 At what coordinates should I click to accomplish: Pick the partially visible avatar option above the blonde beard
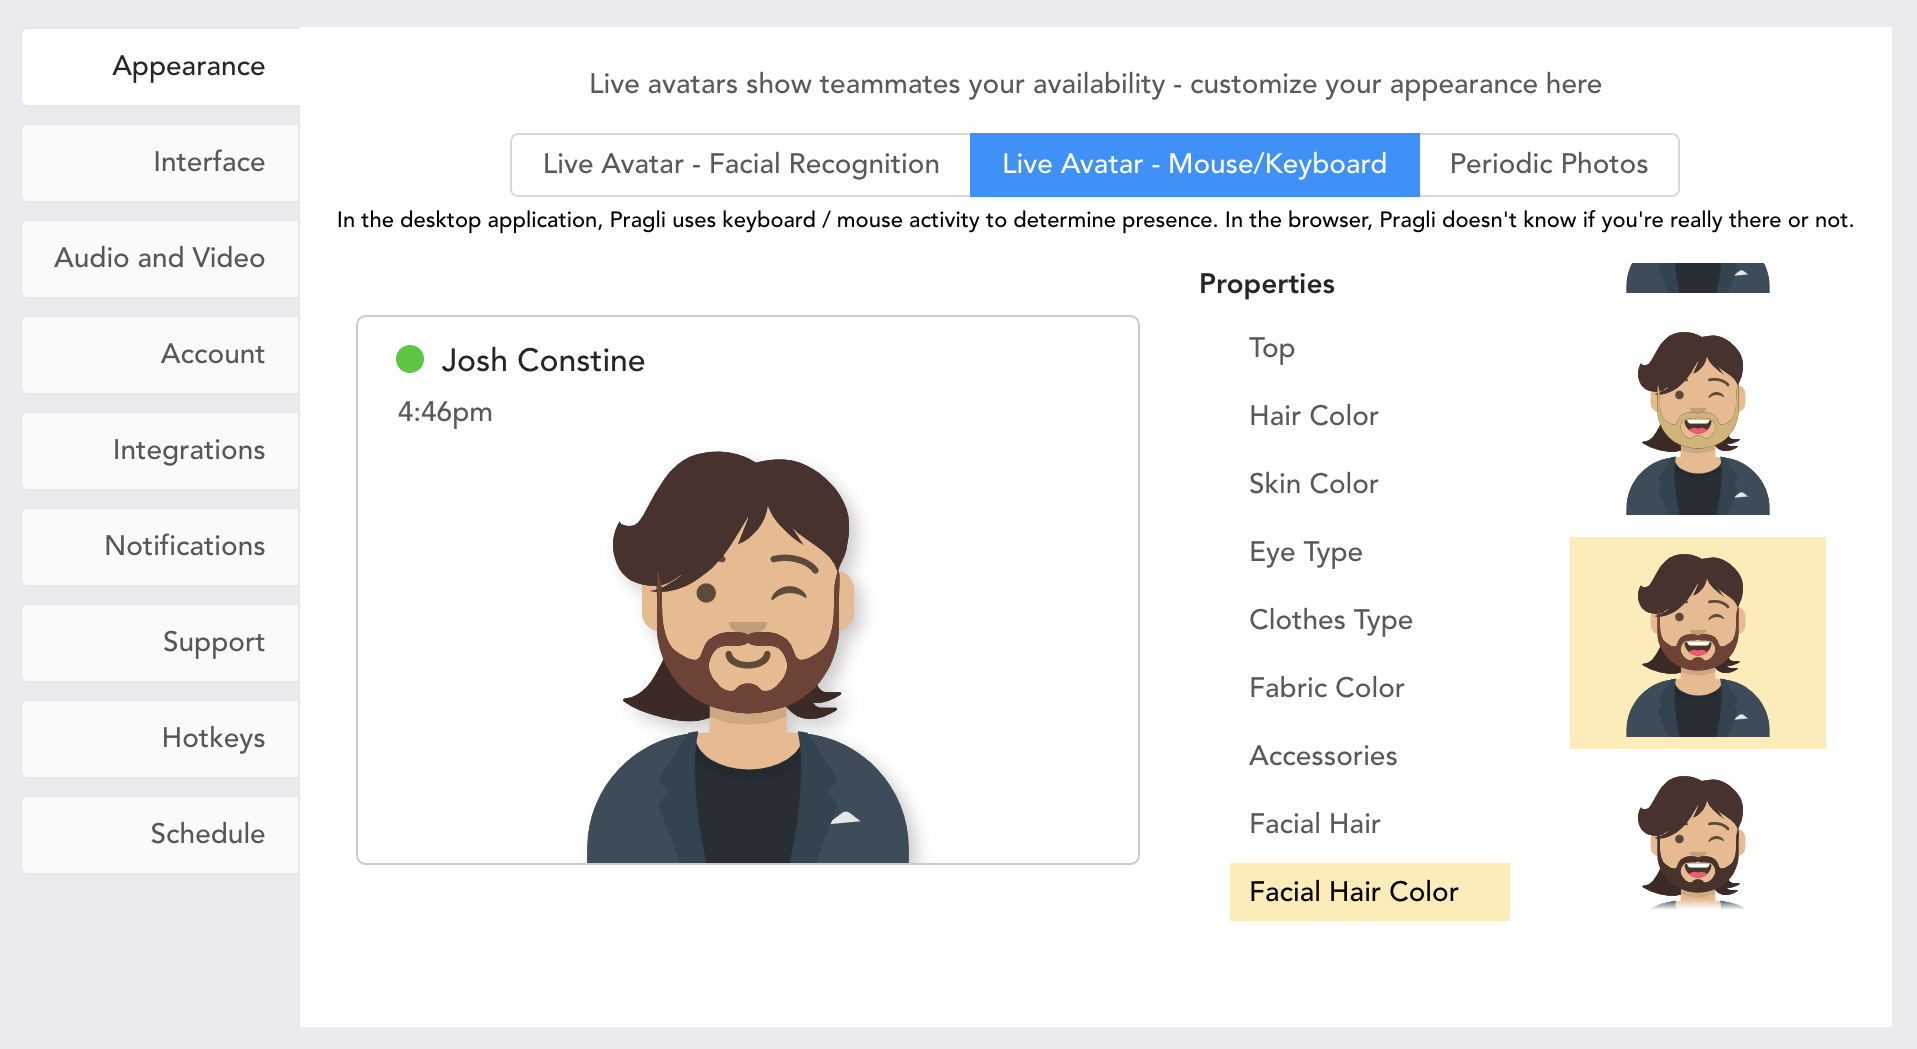pos(1697,278)
